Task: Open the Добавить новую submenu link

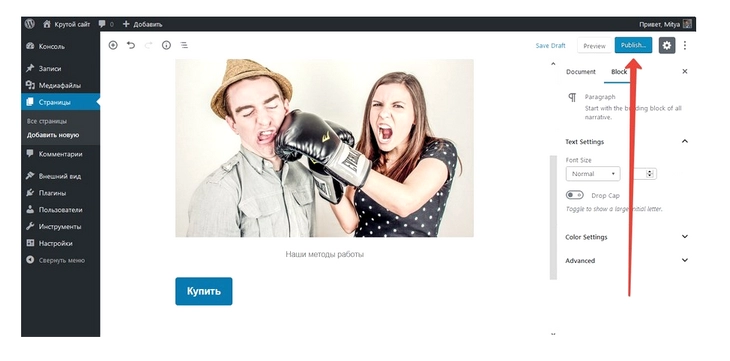Action: [x=53, y=135]
